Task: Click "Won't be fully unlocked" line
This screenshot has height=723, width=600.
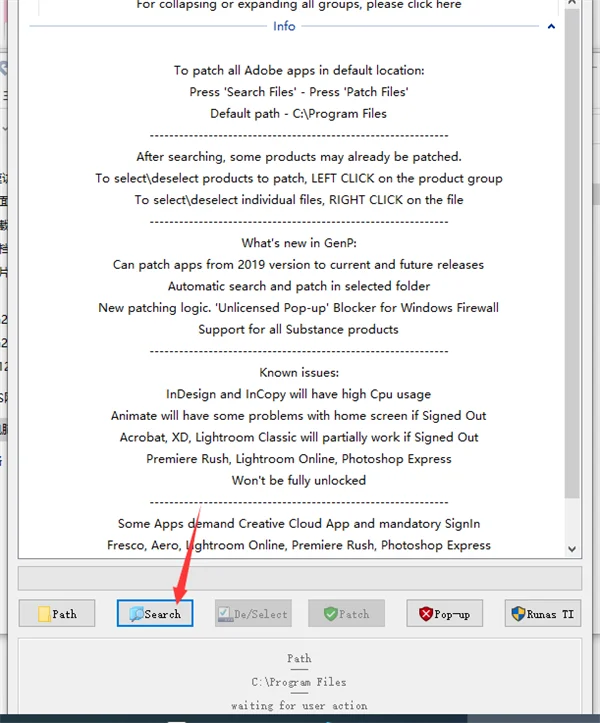Action: 299,481
